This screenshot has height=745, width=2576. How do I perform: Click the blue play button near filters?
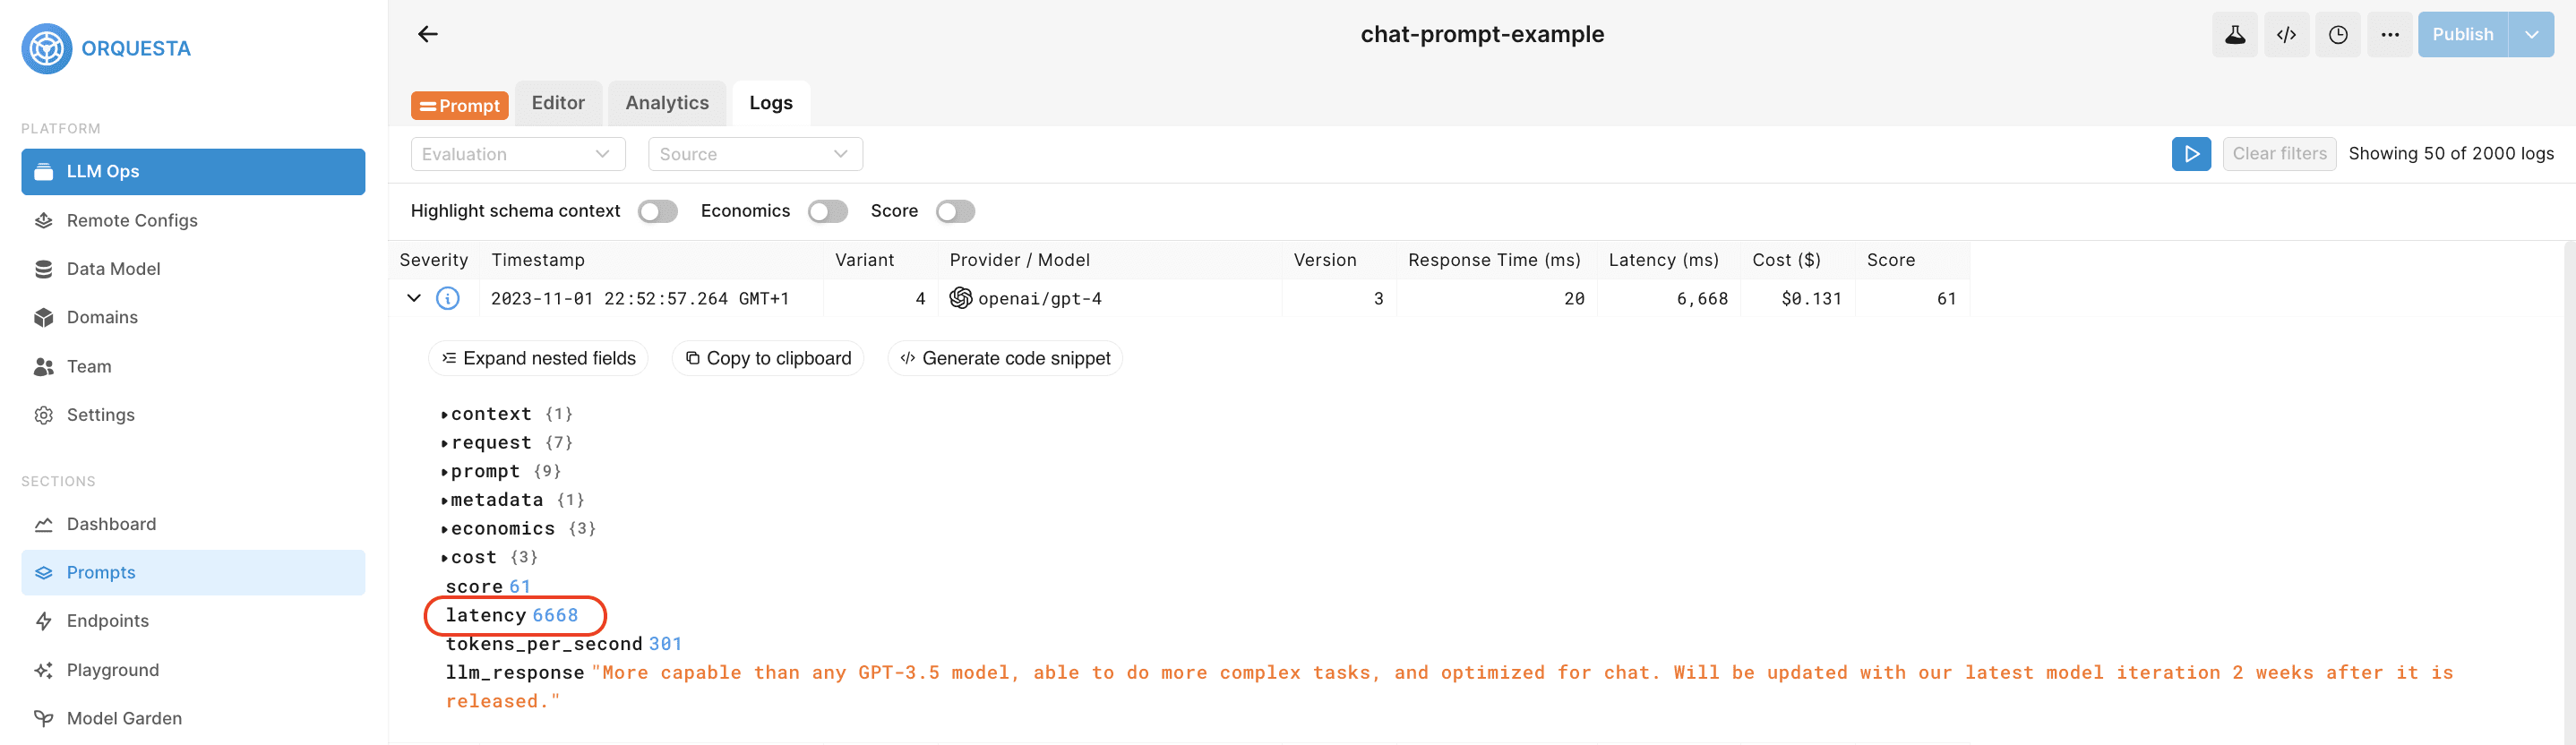coord(2191,154)
